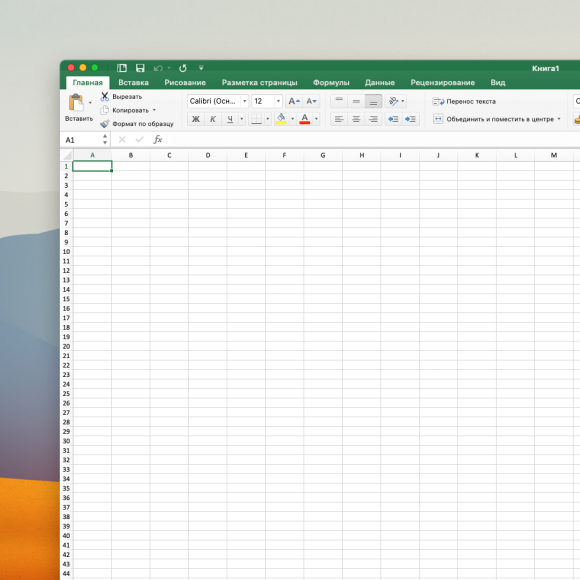Screen dimensions: 580x580
Task: Open customize quick access toolbar dropdown
Action: point(201,68)
